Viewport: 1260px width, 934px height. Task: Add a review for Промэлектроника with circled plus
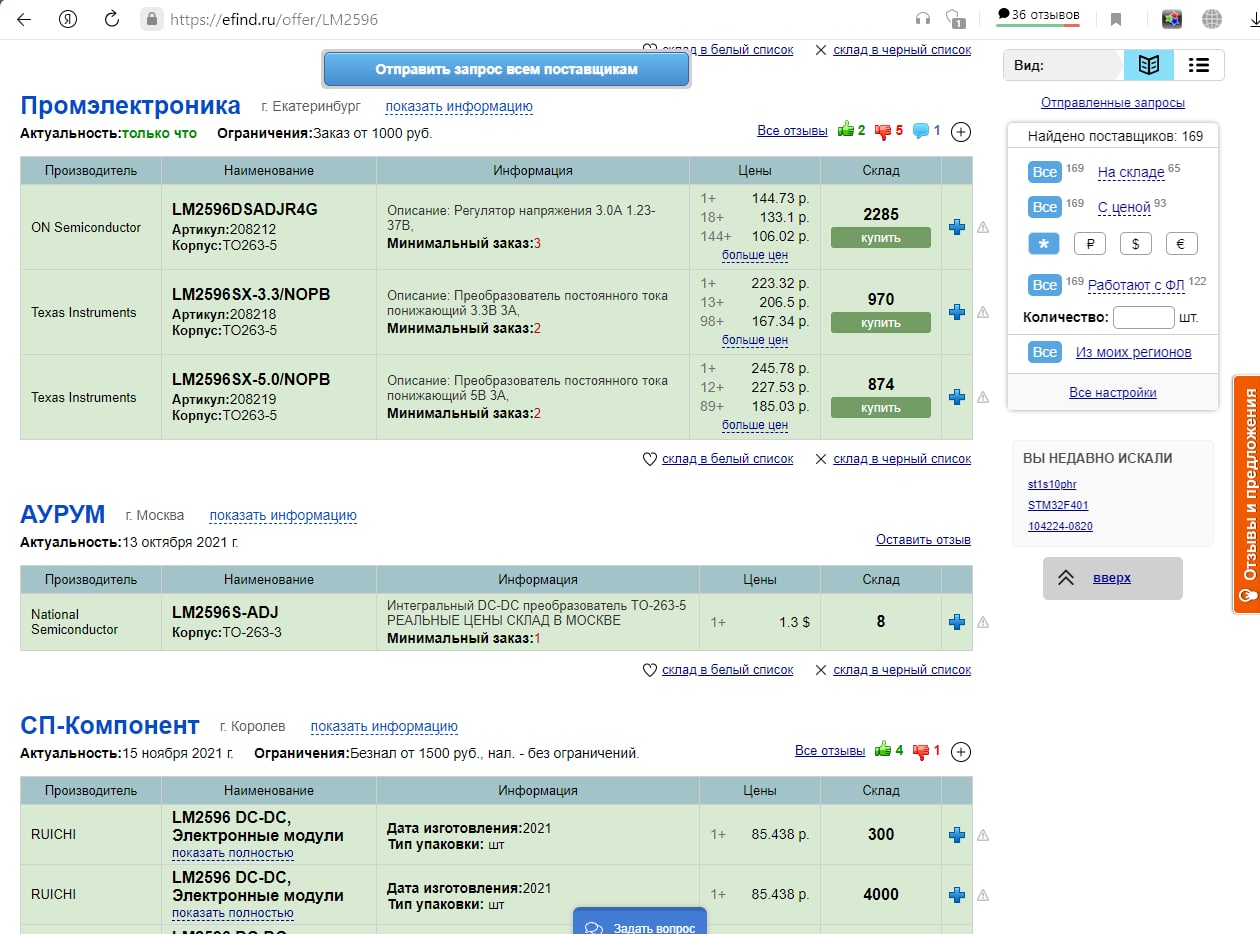click(x=960, y=131)
